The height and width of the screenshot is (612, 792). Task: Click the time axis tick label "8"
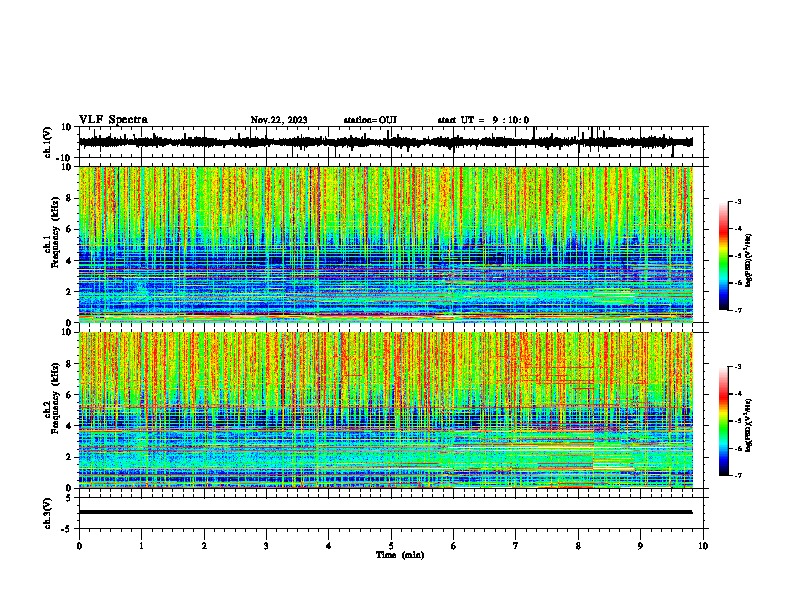click(578, 546)
